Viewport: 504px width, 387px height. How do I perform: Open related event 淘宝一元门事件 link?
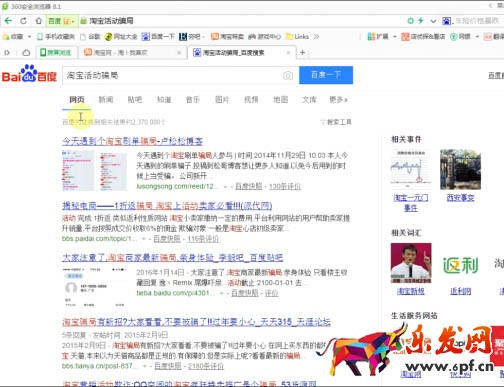tap(411, 203)
